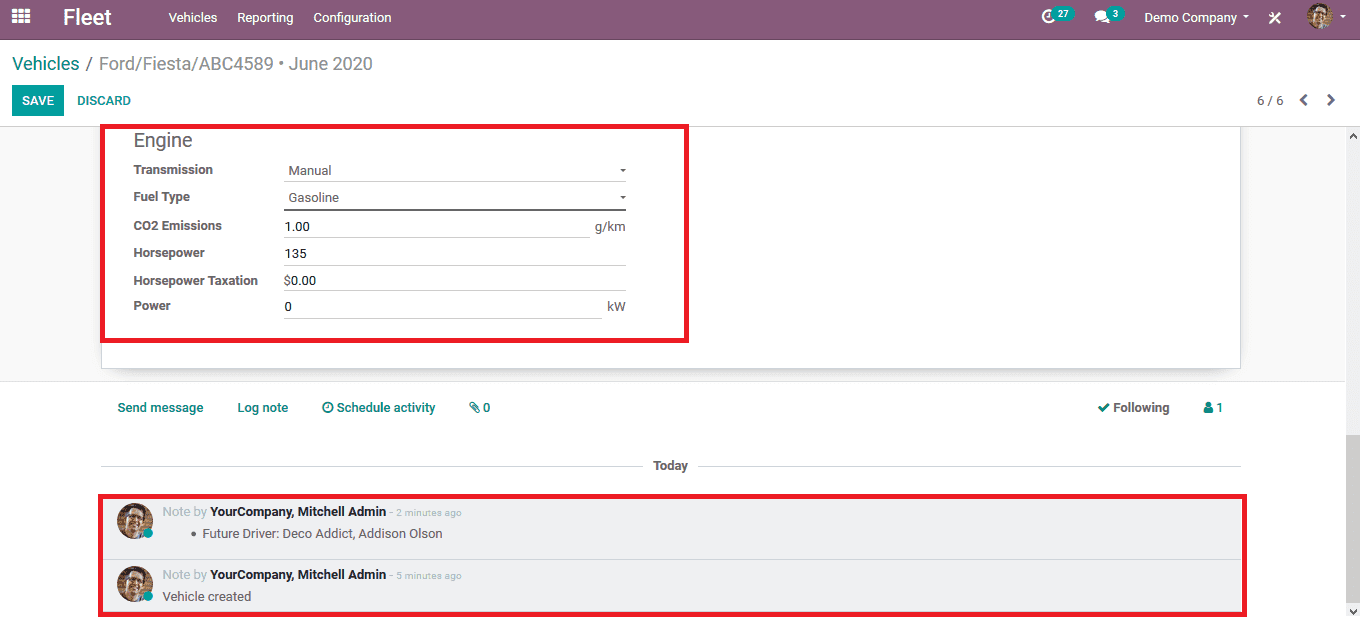Click the attachments paperclip icon showing 0

(x=479, y=408)
